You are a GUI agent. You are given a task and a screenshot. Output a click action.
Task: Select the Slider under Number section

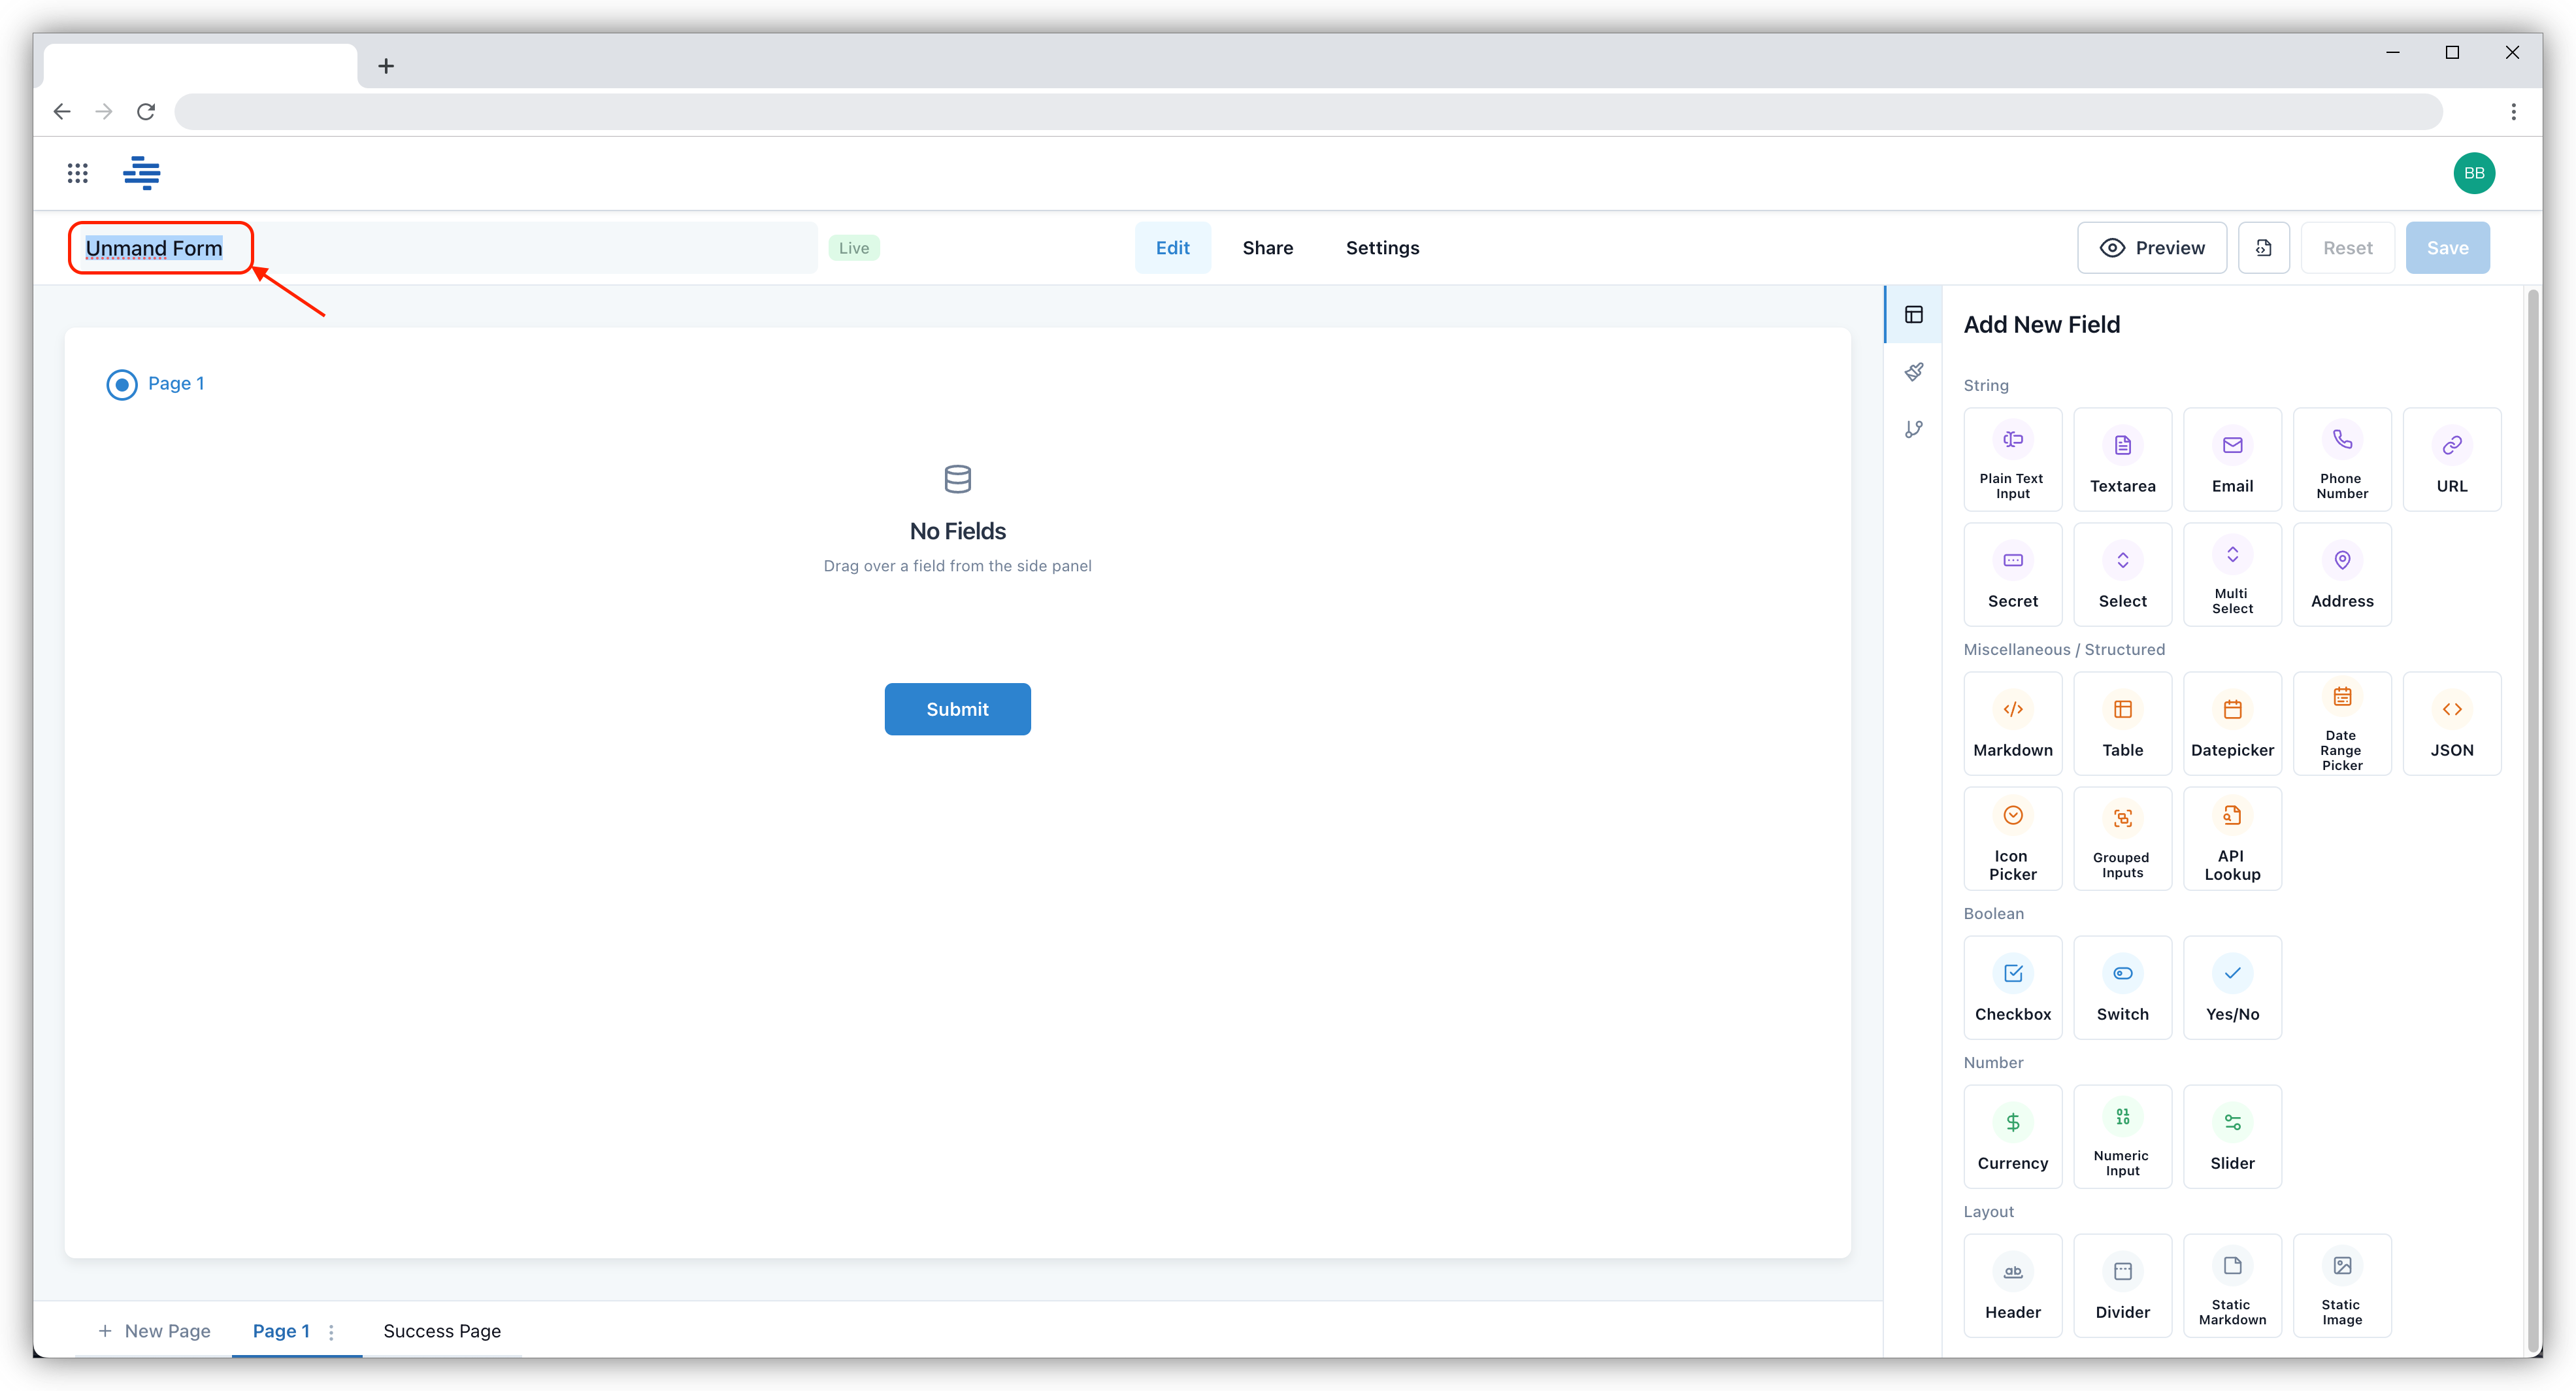point(2232,1136)
